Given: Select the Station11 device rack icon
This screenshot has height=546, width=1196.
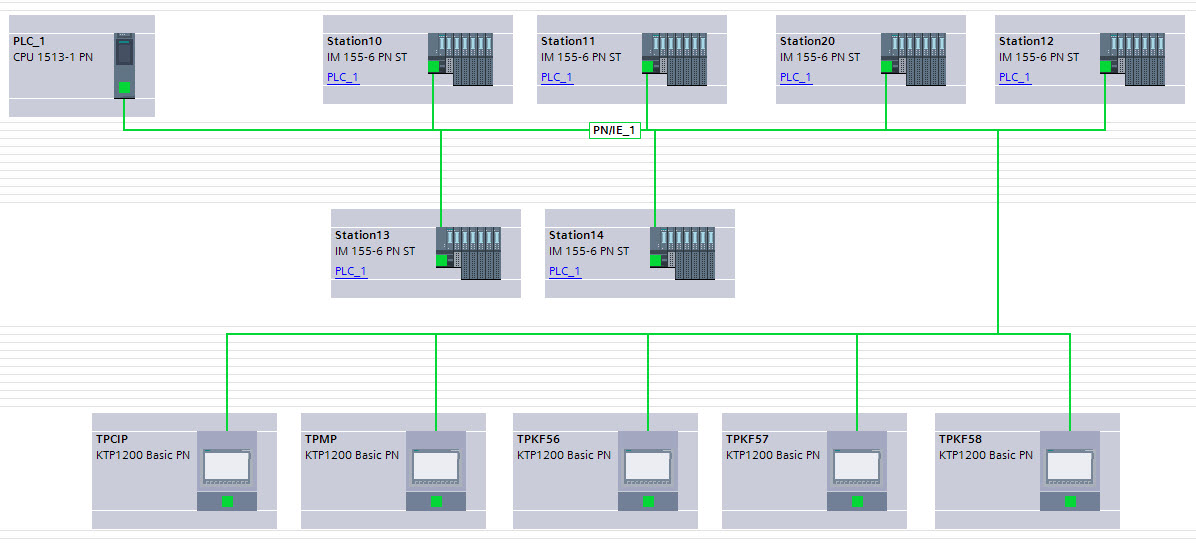Looking at the screenshot, I should click(x=675, y=59).
